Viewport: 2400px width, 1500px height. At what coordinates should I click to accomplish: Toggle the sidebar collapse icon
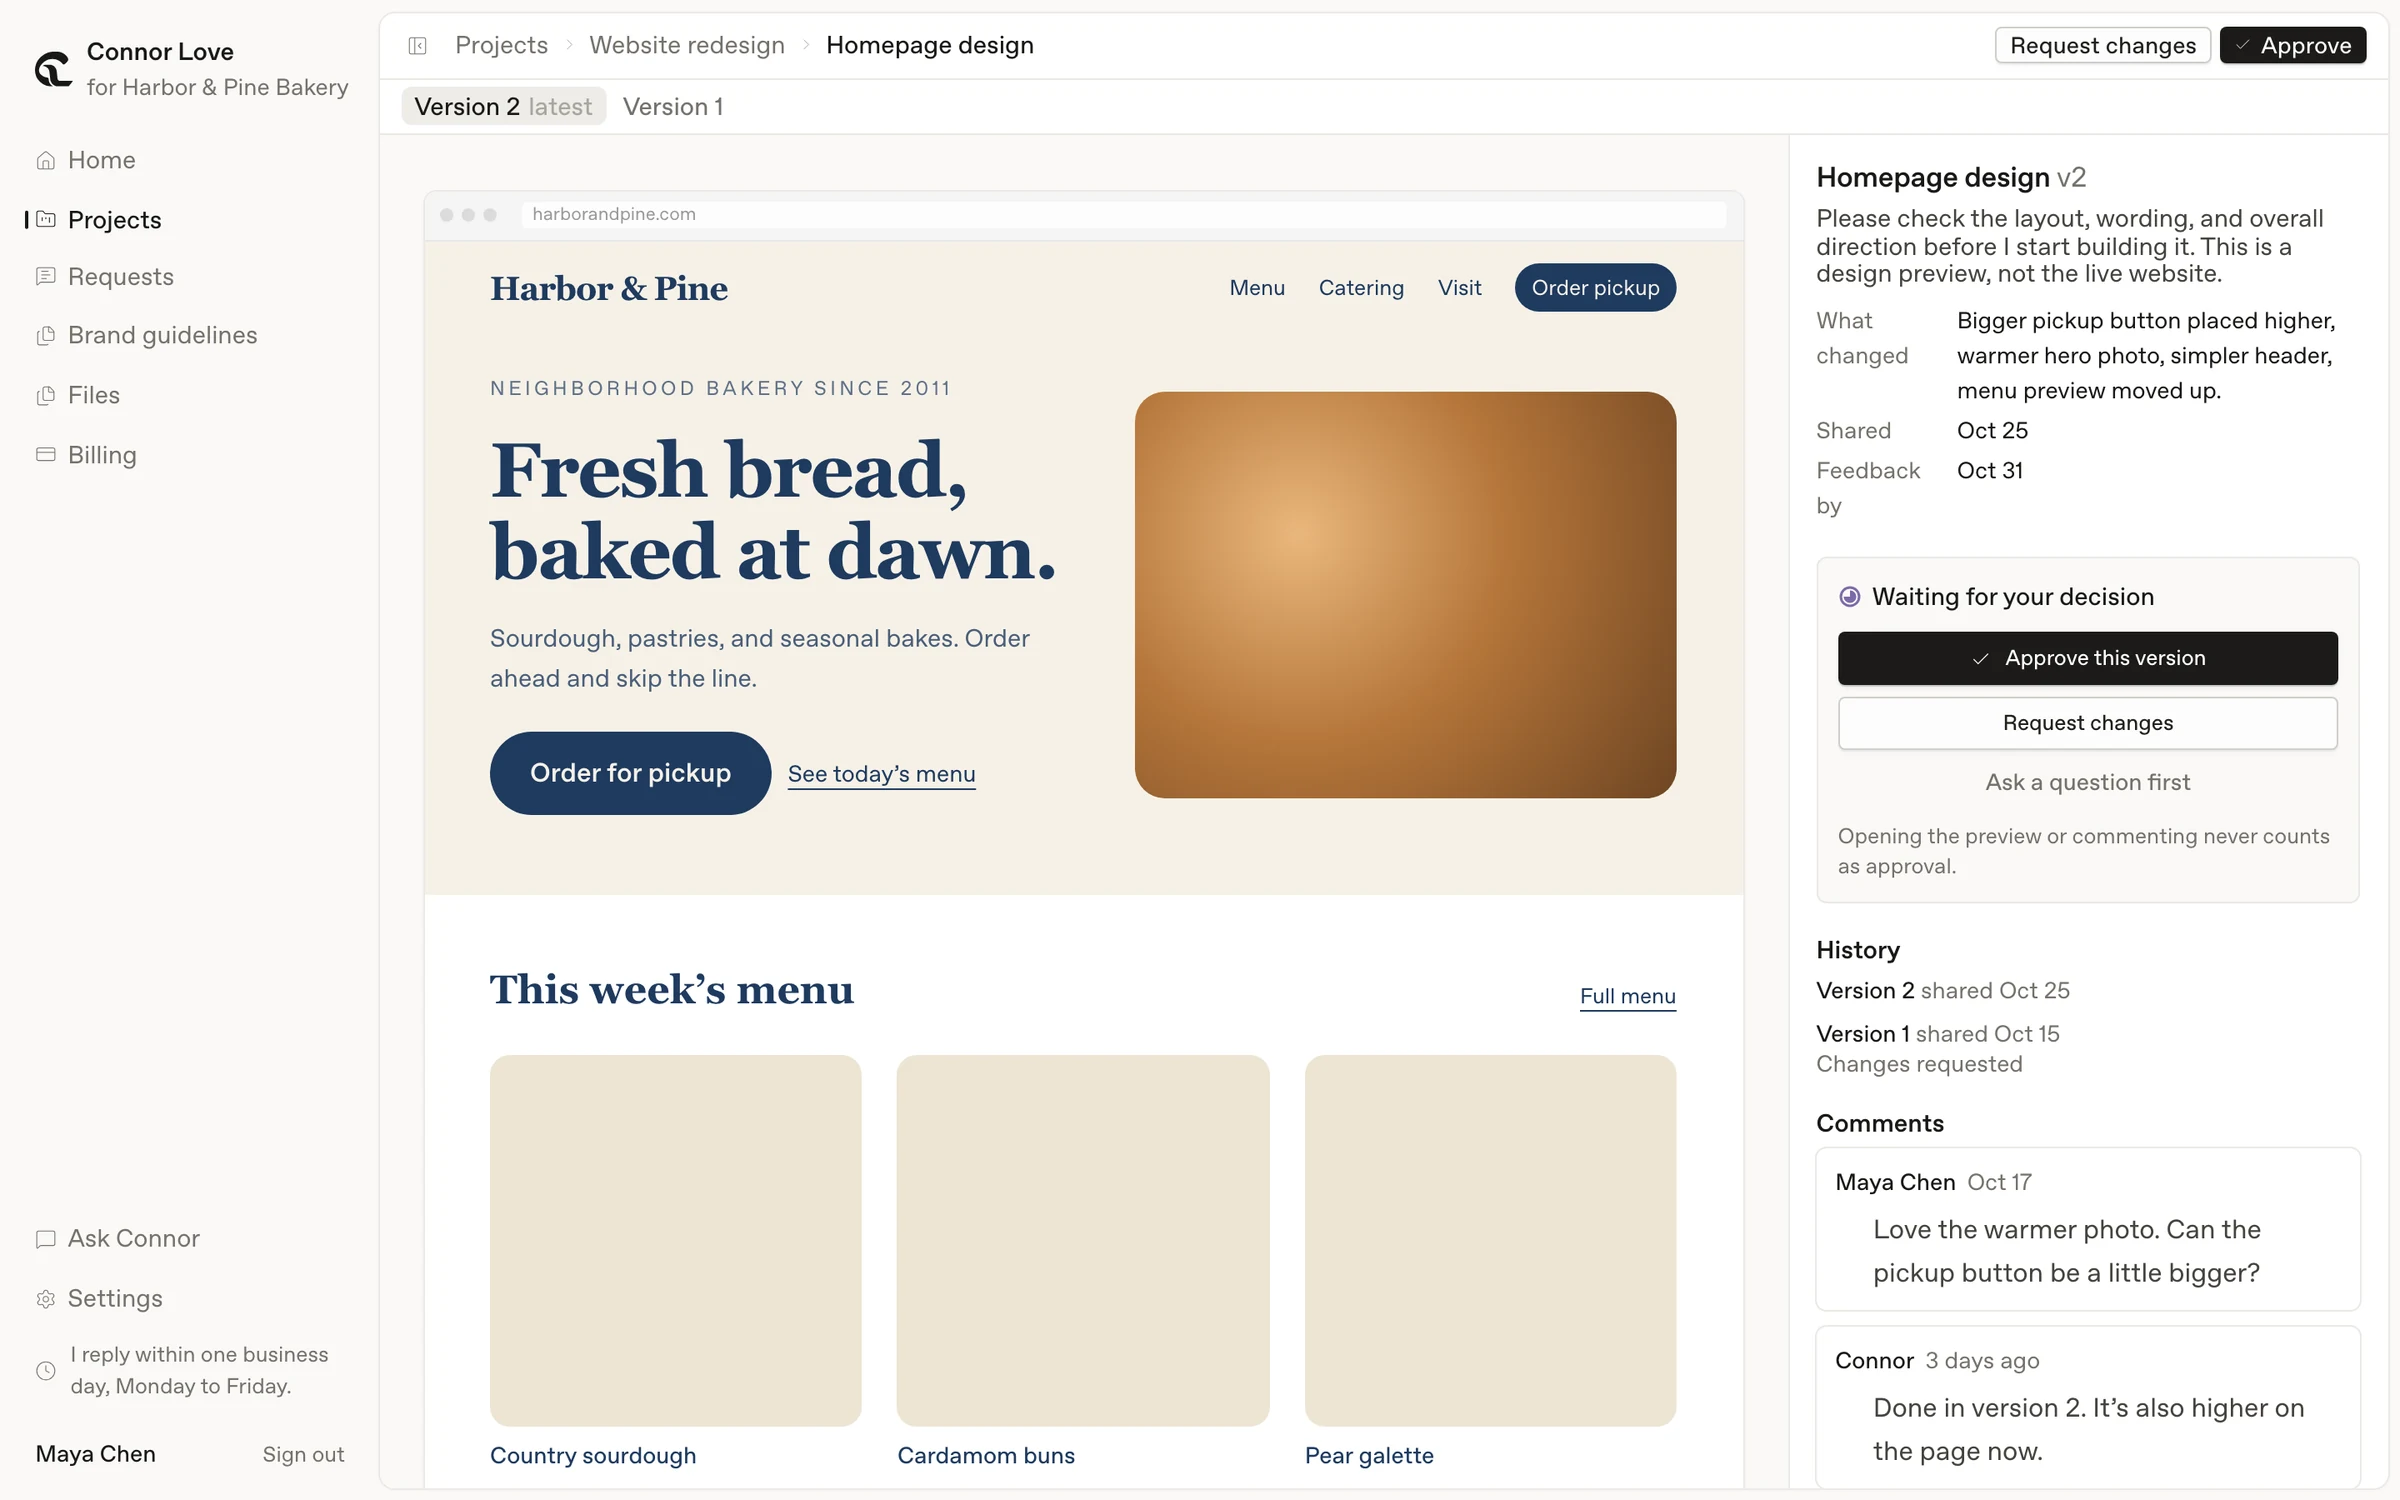418,46
